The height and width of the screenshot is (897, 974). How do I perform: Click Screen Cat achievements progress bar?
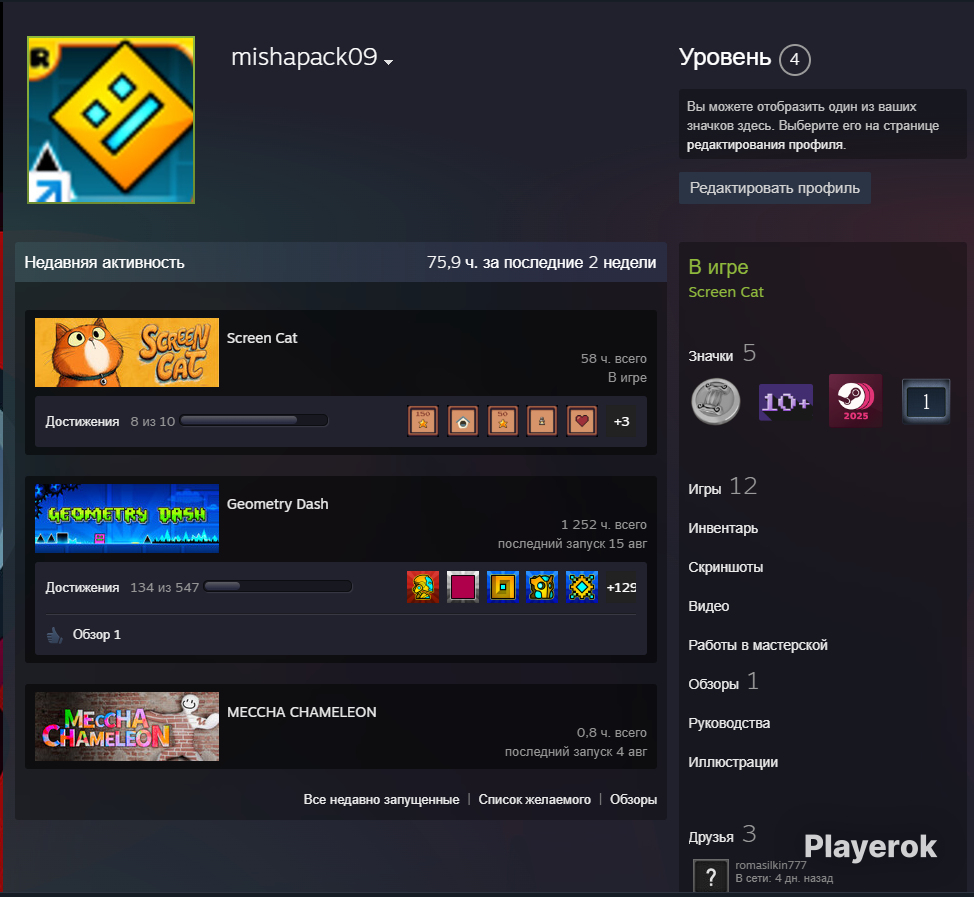pos(254,421)
